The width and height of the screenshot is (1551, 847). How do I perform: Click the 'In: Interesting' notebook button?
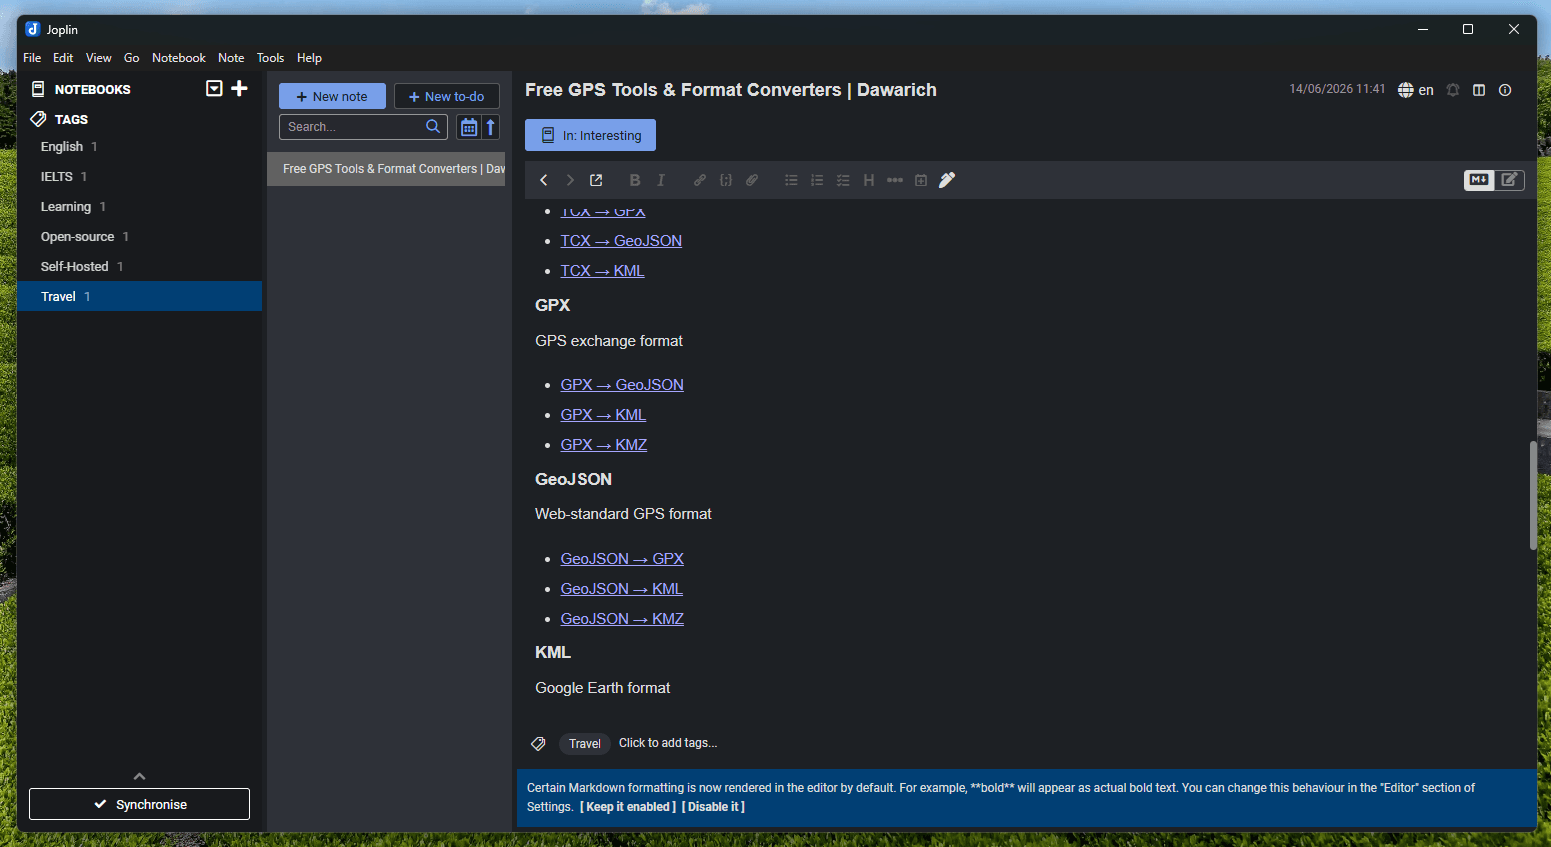pos(590,135)
